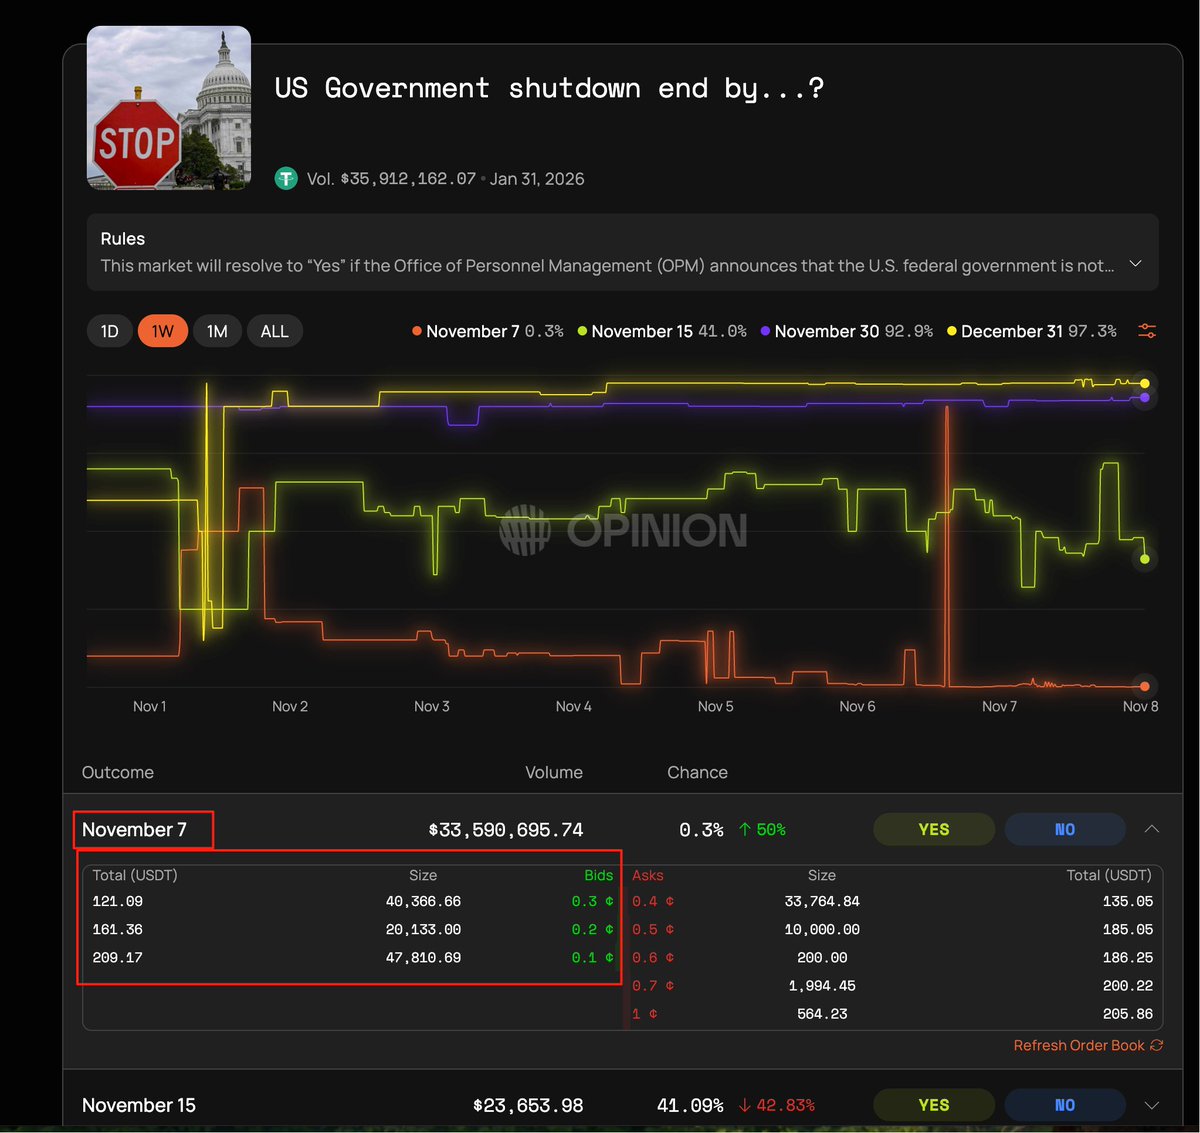Click the green November 15 line endpoint
The image size is (1200, 1133).
coord(1146,559)
